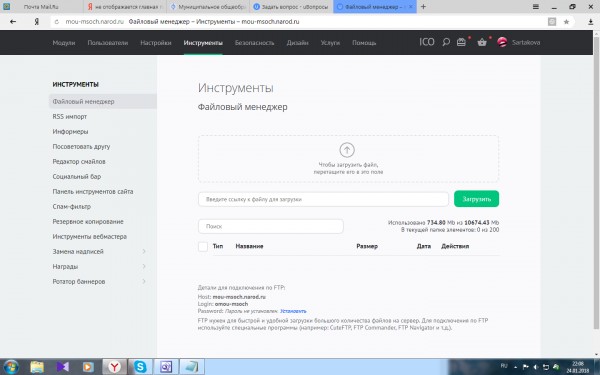Viewport: 600px width, 375px height.
Task: Open Файловый менеджер in sidebar
Action: 103,101
